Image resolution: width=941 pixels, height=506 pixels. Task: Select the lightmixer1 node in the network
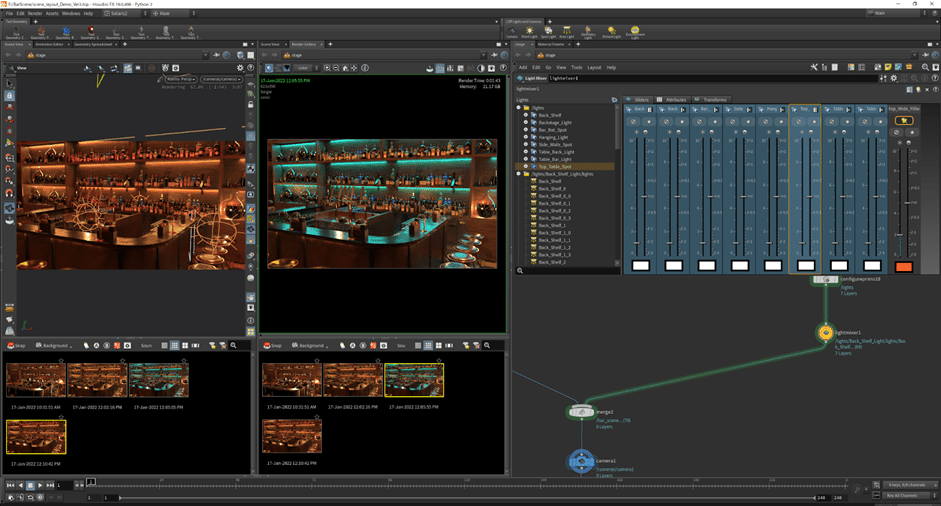click(825, 332)
